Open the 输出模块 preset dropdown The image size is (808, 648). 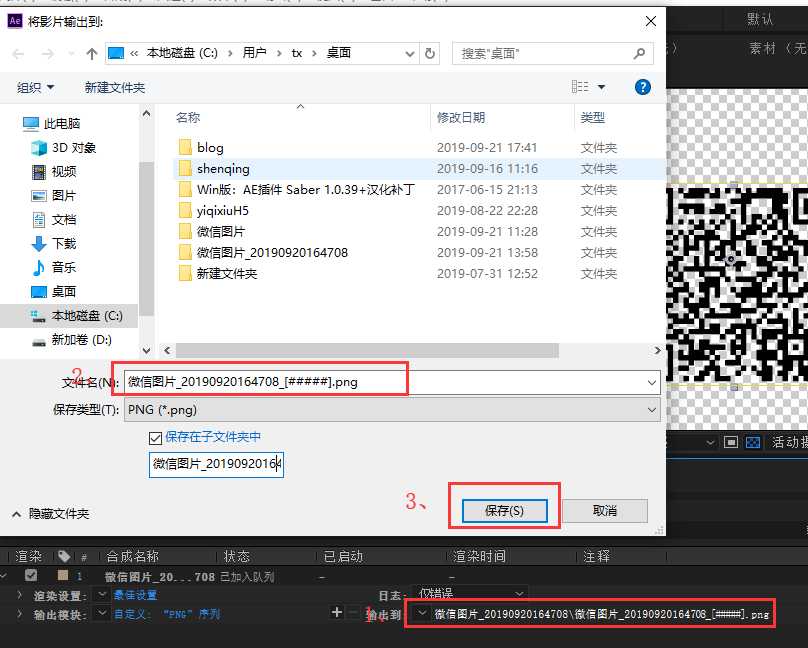click(102, 612)
